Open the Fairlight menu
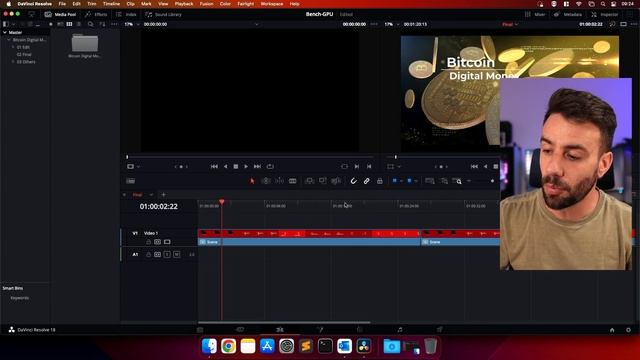This screenshot has height=360, width=640. coord(246,4)
